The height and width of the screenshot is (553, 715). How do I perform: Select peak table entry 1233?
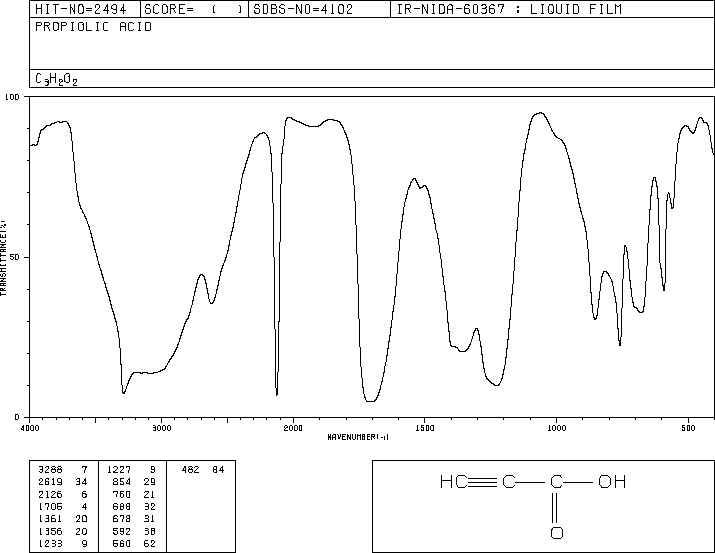(x=63, y=543)
